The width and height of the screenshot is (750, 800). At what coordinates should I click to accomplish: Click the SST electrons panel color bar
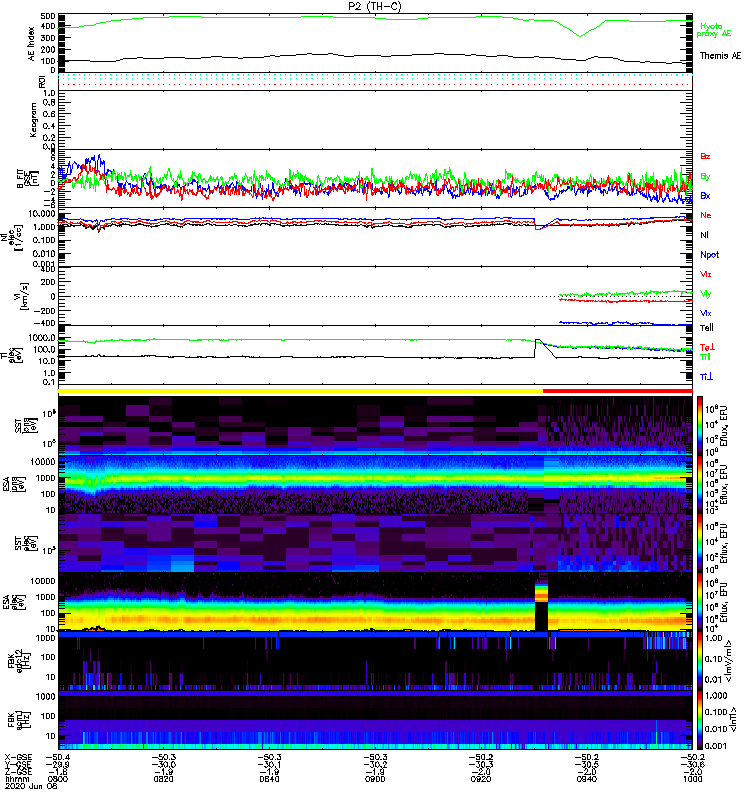pos(700,542)
